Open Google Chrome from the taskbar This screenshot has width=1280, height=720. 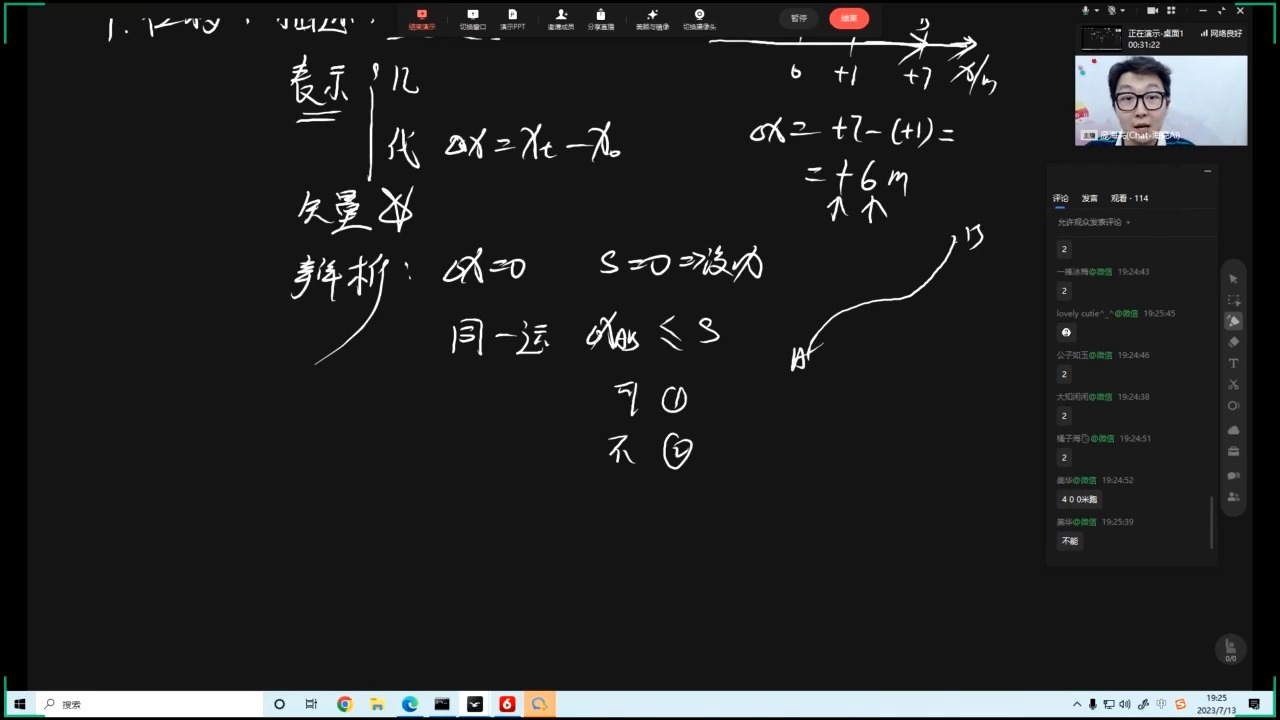tap(344, 704)
